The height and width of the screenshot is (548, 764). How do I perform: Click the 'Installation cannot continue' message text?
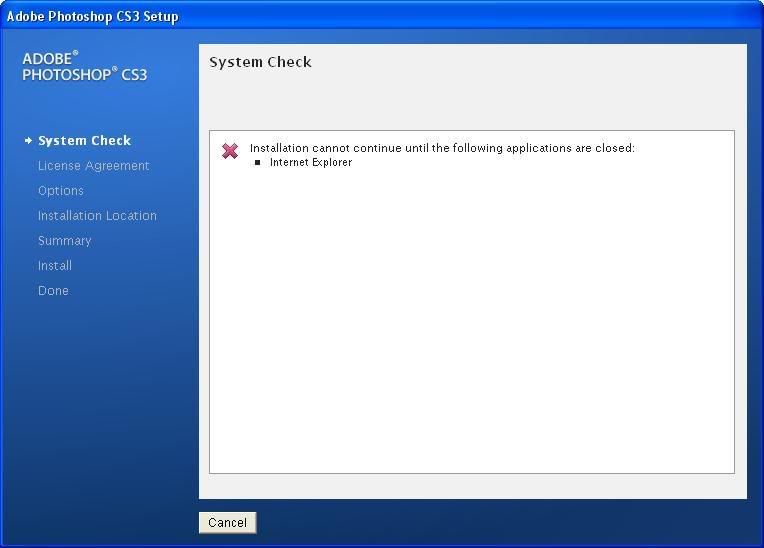pyautogui.click(x=442, y=148)
